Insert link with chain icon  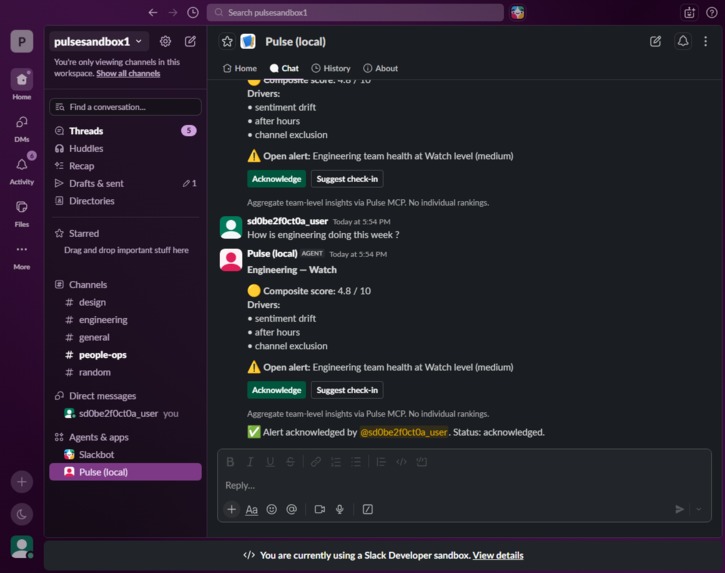coord(316,462)
